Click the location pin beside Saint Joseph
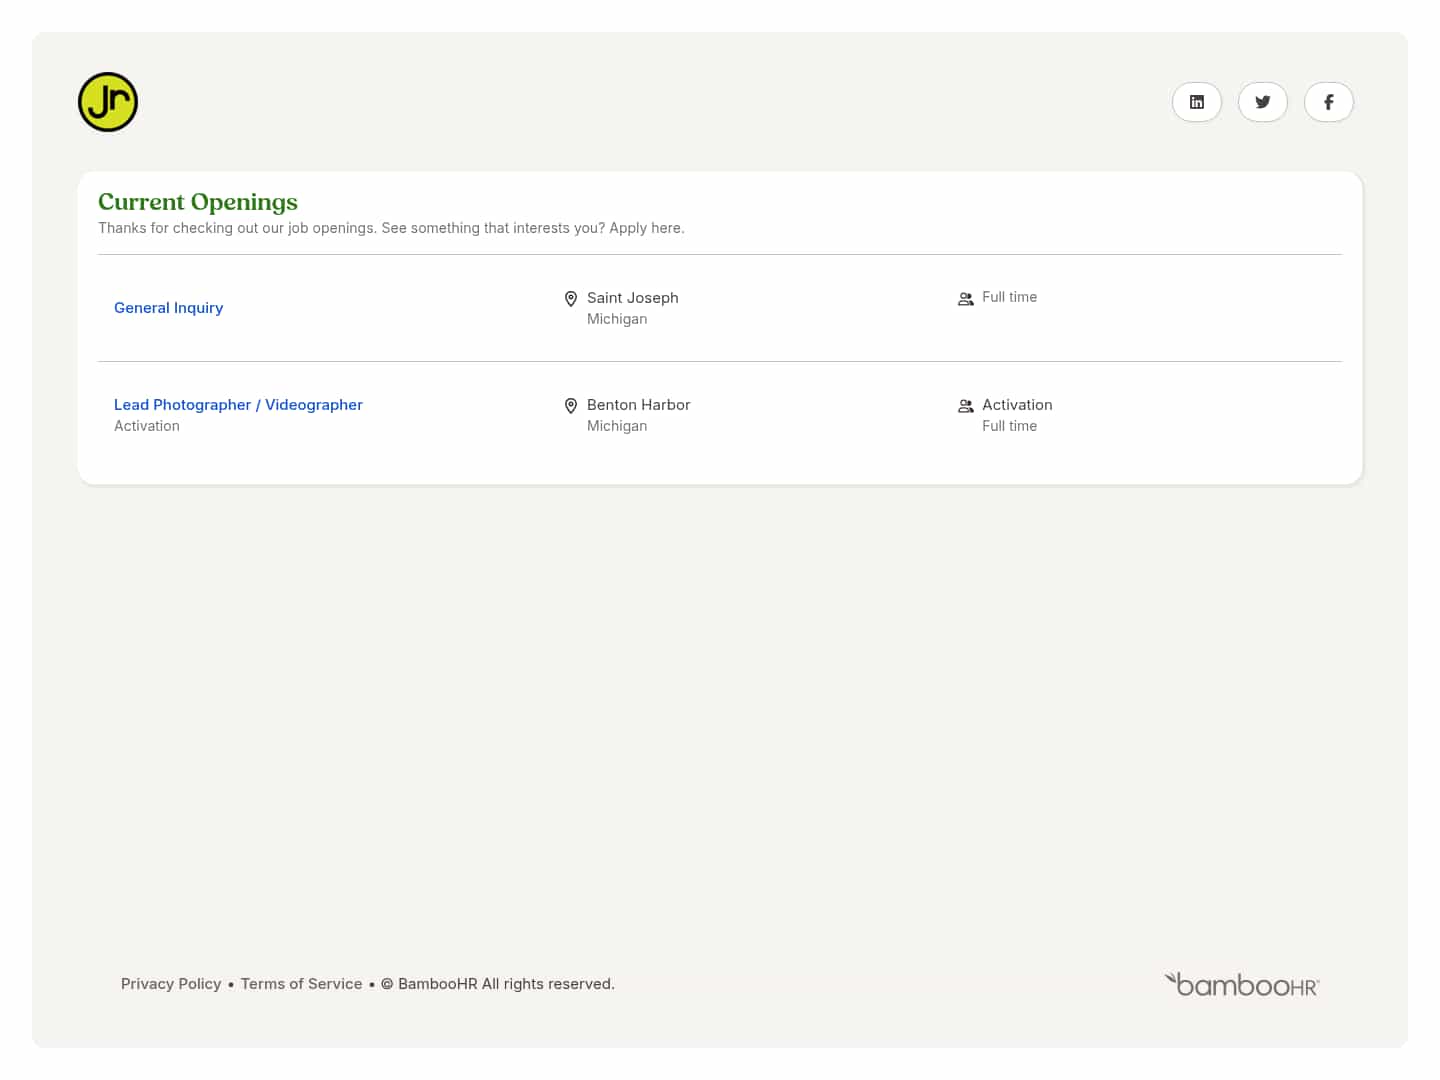The height and width of the screenshot is (1080, 1440). [x=571, y=299]
